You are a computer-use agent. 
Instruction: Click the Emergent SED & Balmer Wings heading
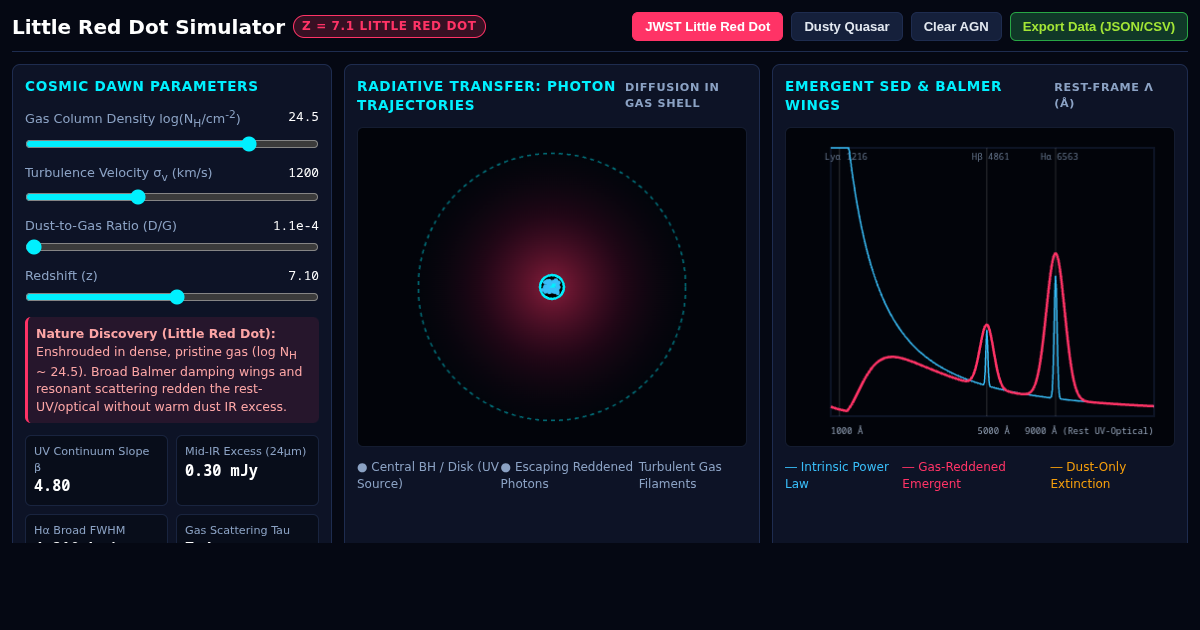(893, 96)
